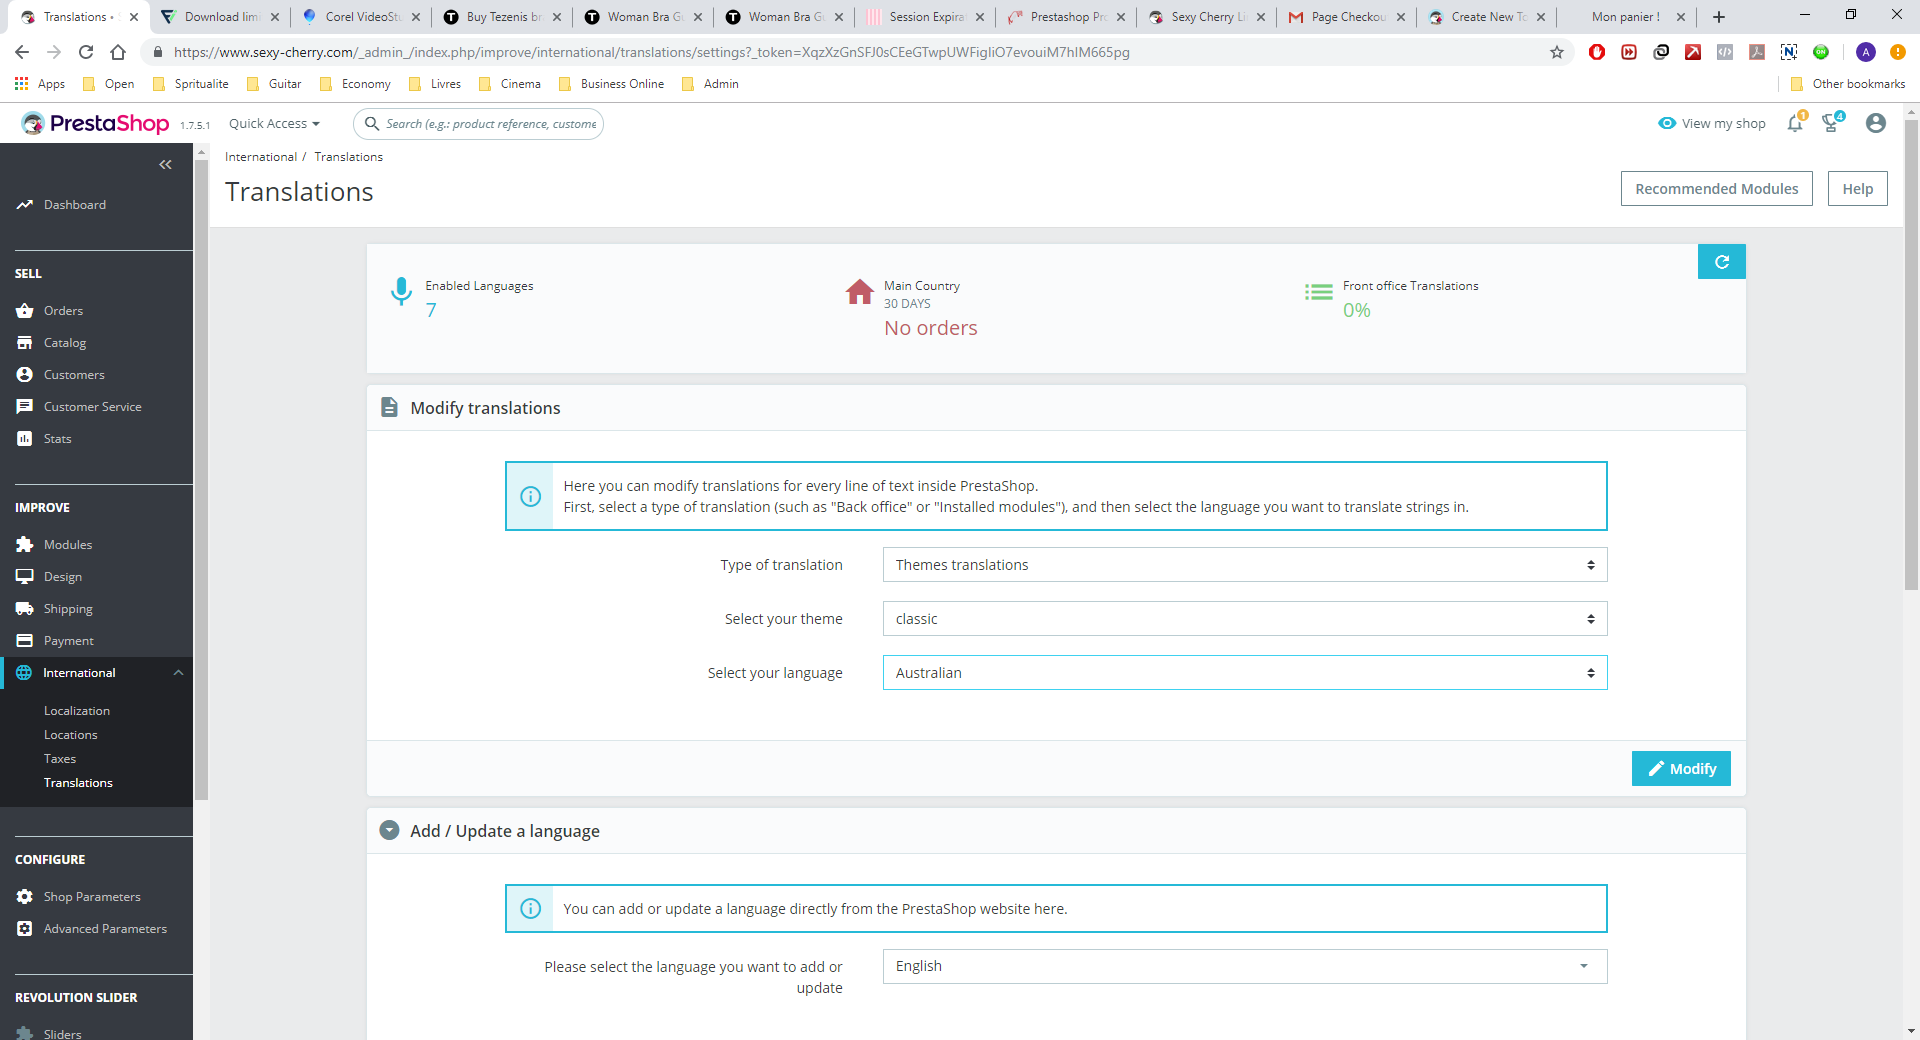
Task: Click the browser address bar URL
Action: [651, 52]
